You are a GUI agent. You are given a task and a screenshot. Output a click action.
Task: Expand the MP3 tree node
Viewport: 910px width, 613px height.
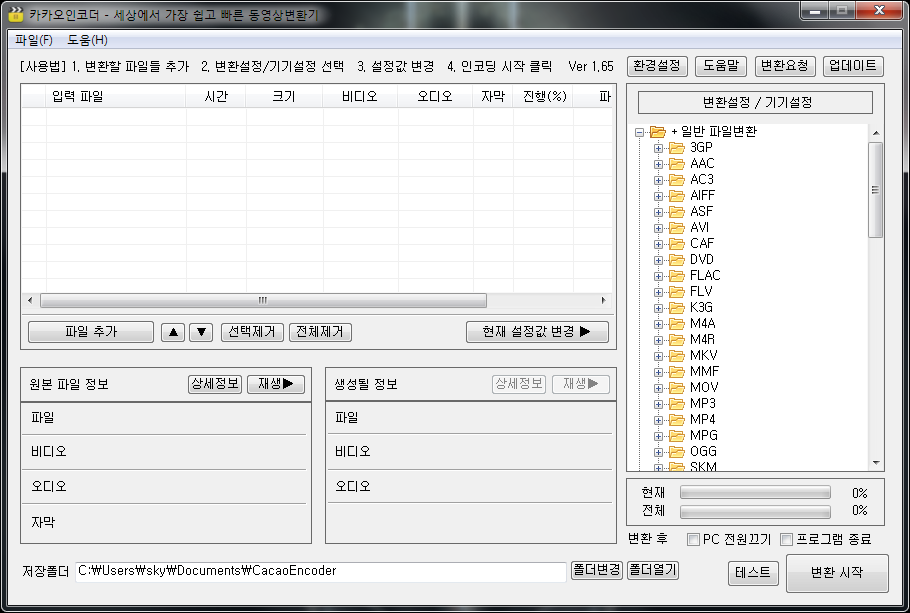click(658, 404)
